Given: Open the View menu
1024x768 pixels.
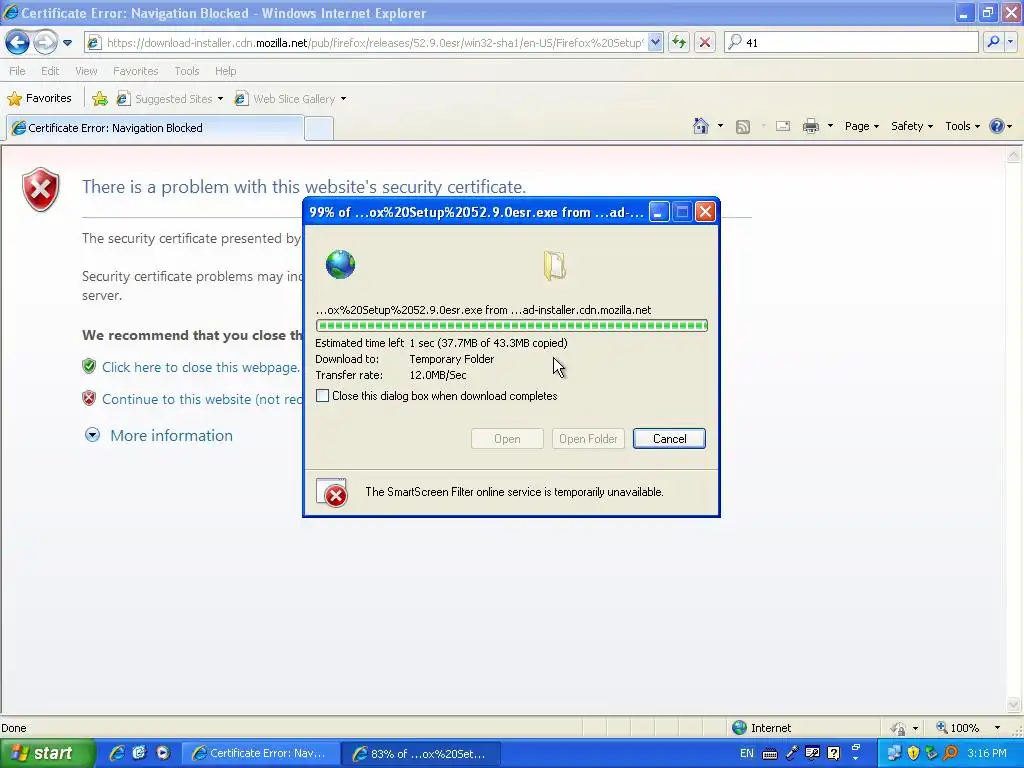Looking at the screenshot, I should [x=86, y=71].
